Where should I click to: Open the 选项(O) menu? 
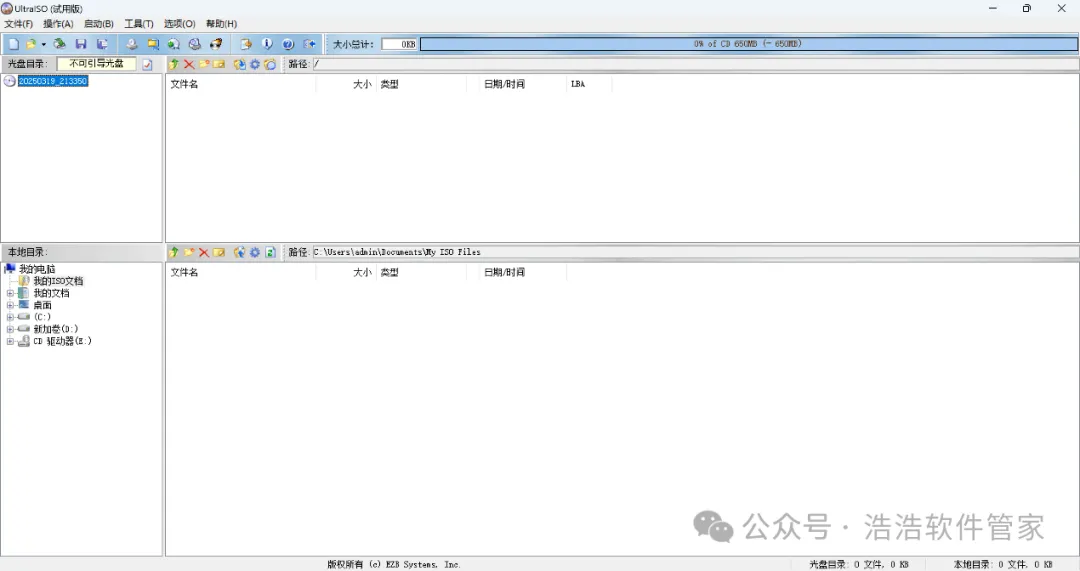point(180,23)
